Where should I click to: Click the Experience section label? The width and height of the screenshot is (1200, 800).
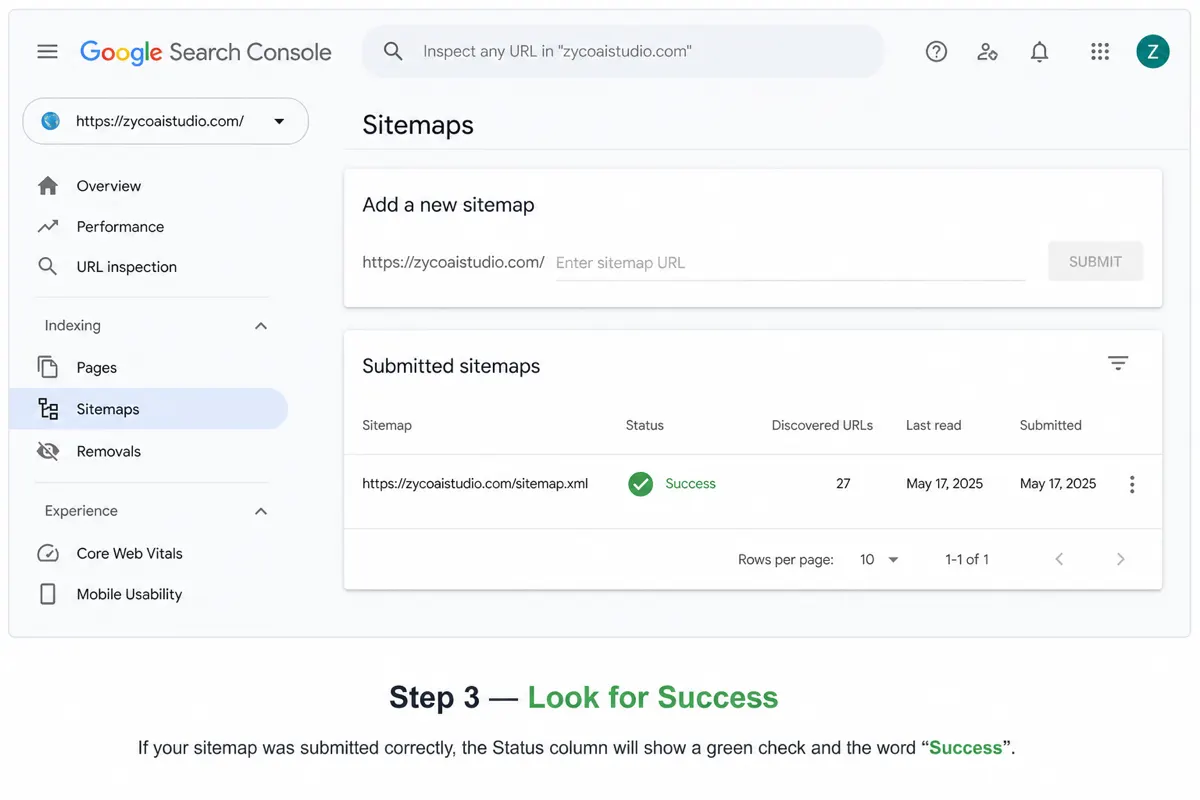[x=81, y=511]
